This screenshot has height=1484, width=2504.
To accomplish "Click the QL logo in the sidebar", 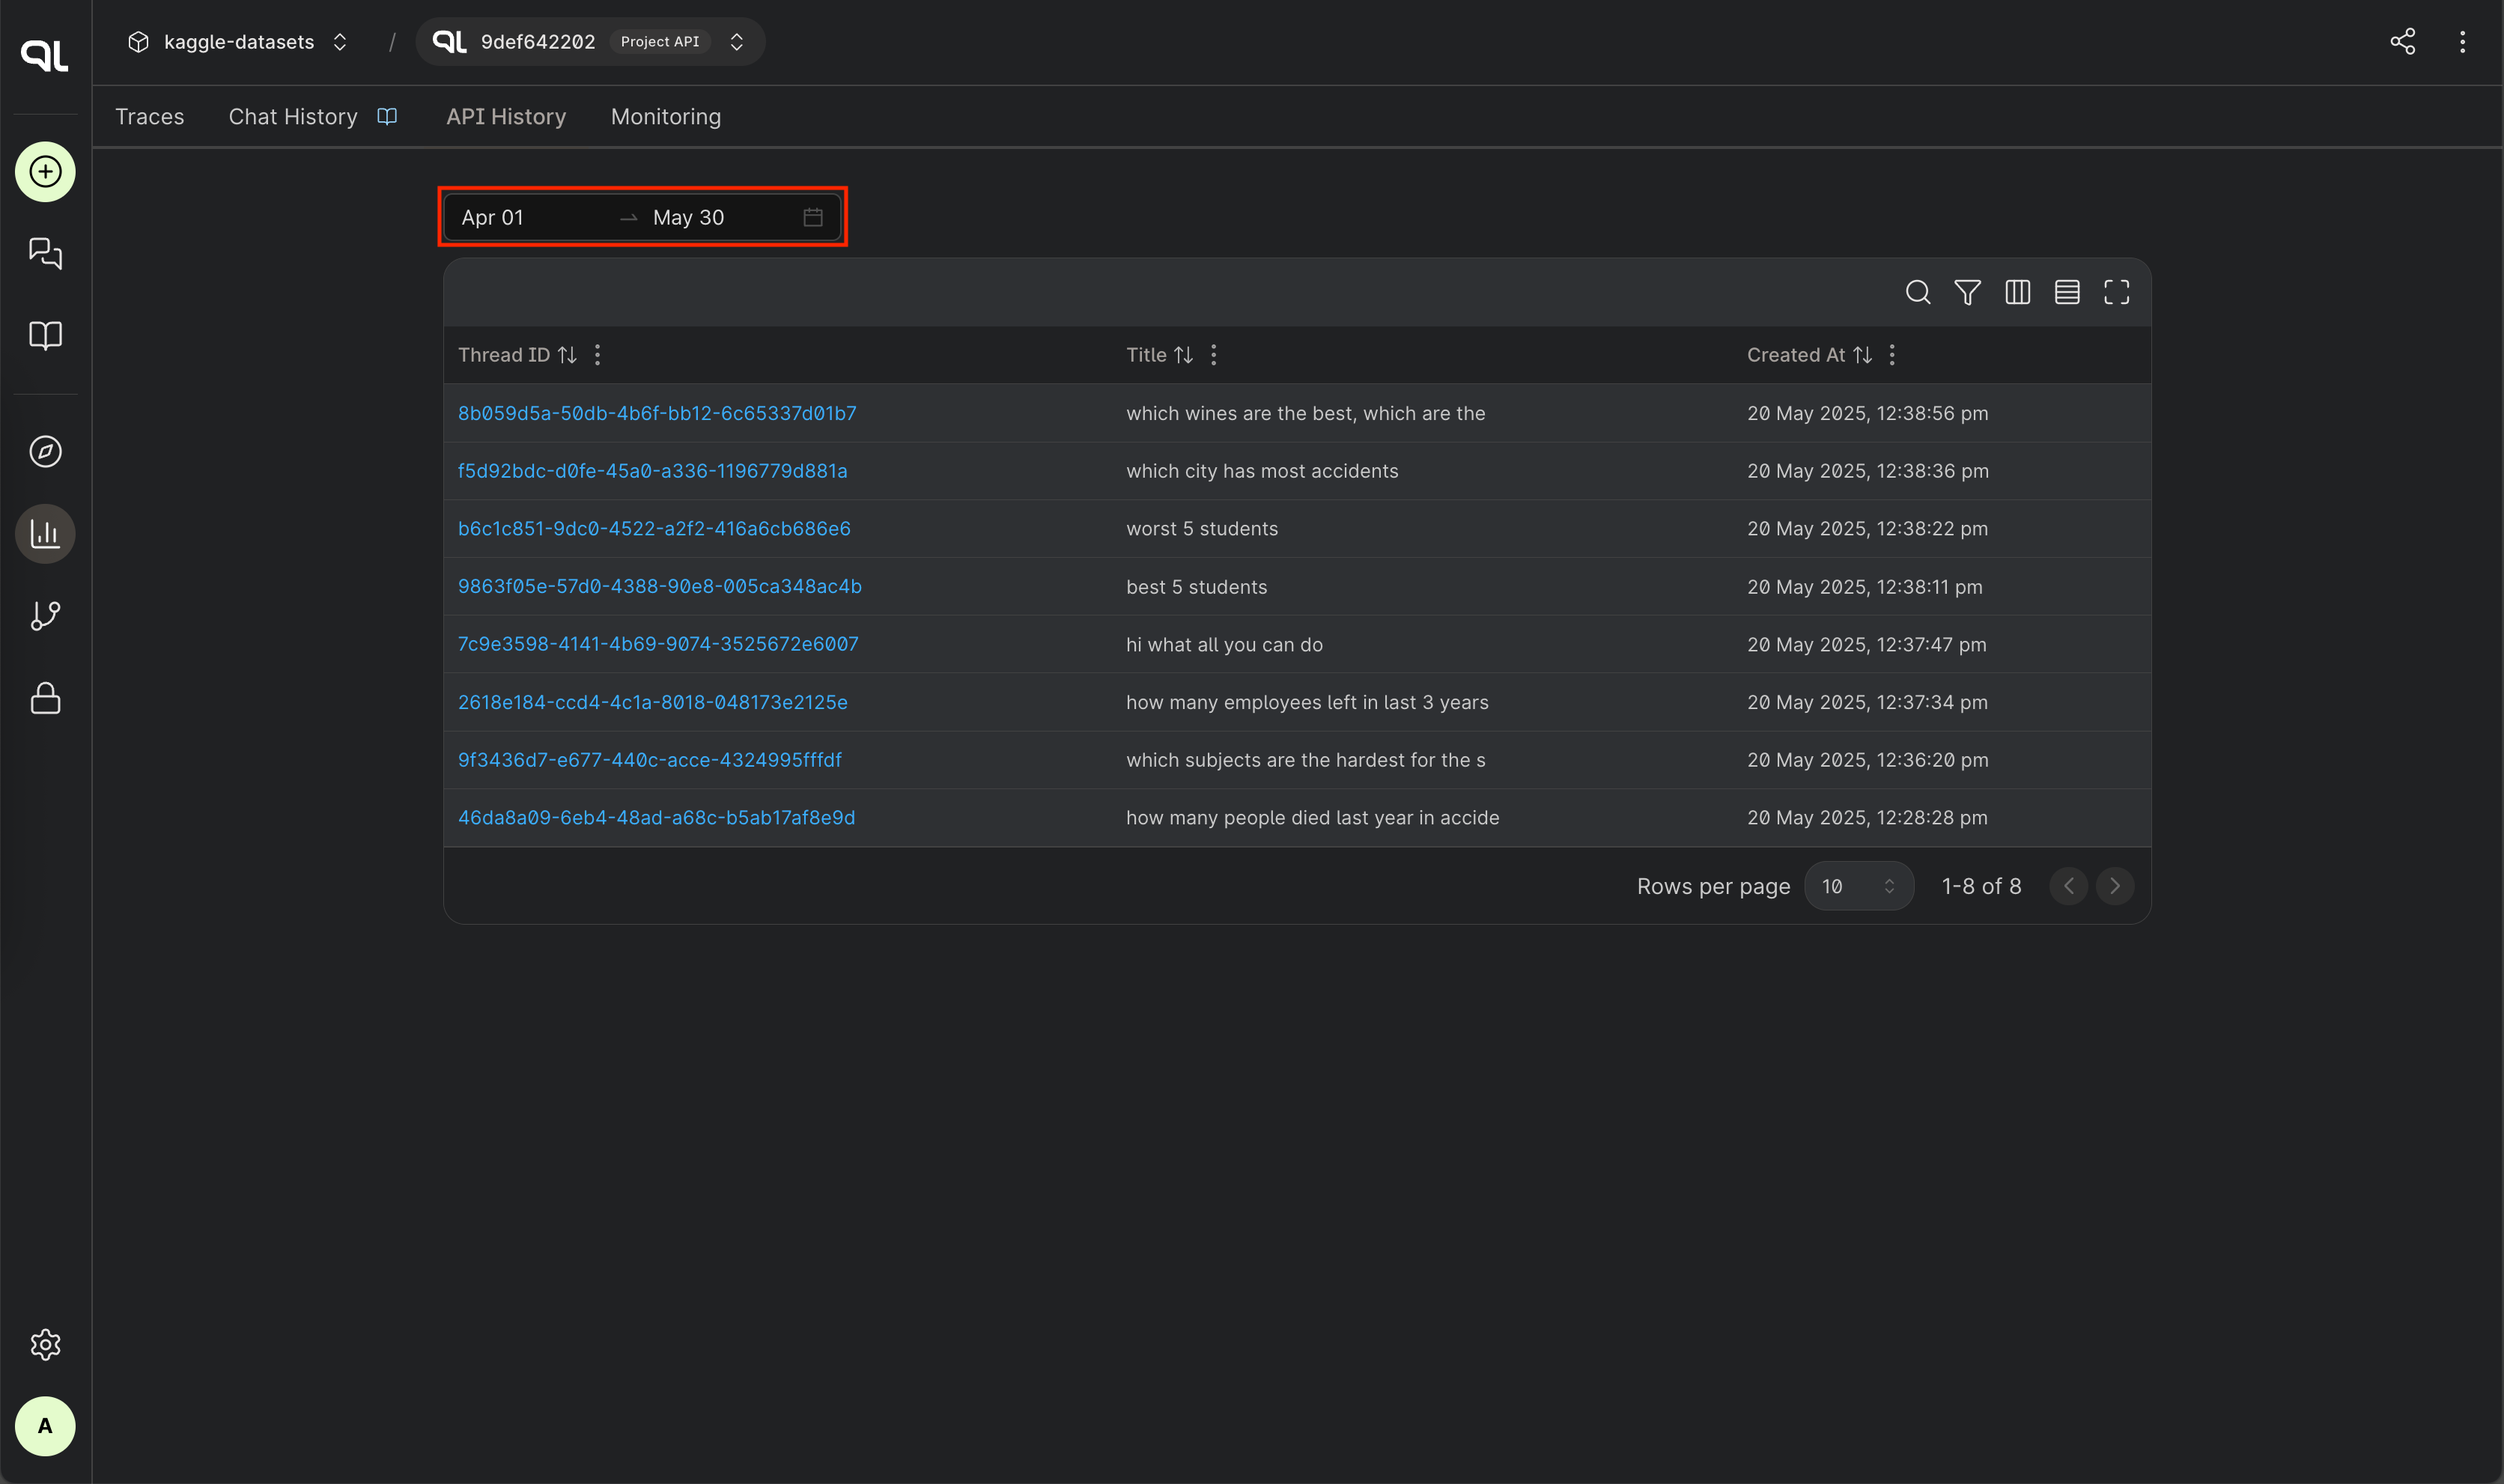I will point(45,55).
